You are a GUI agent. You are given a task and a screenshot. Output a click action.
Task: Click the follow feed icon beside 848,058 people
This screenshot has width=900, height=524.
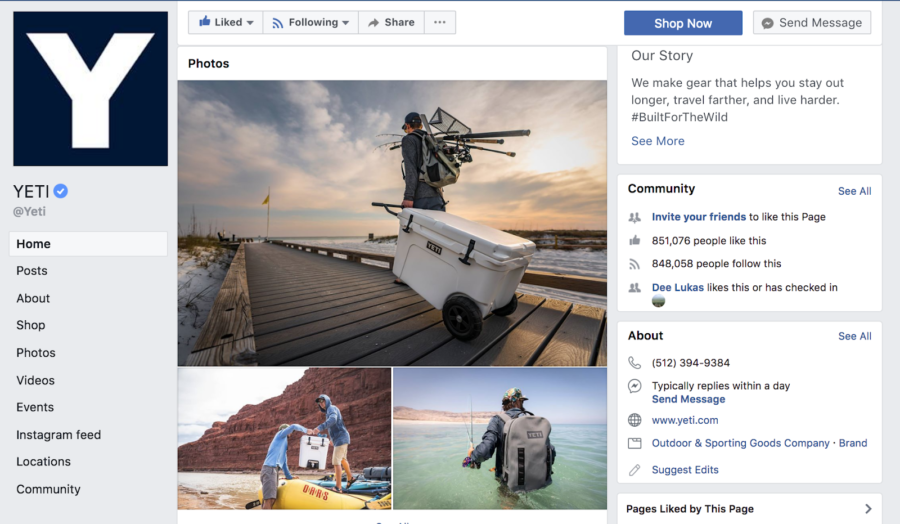(634, 264)
